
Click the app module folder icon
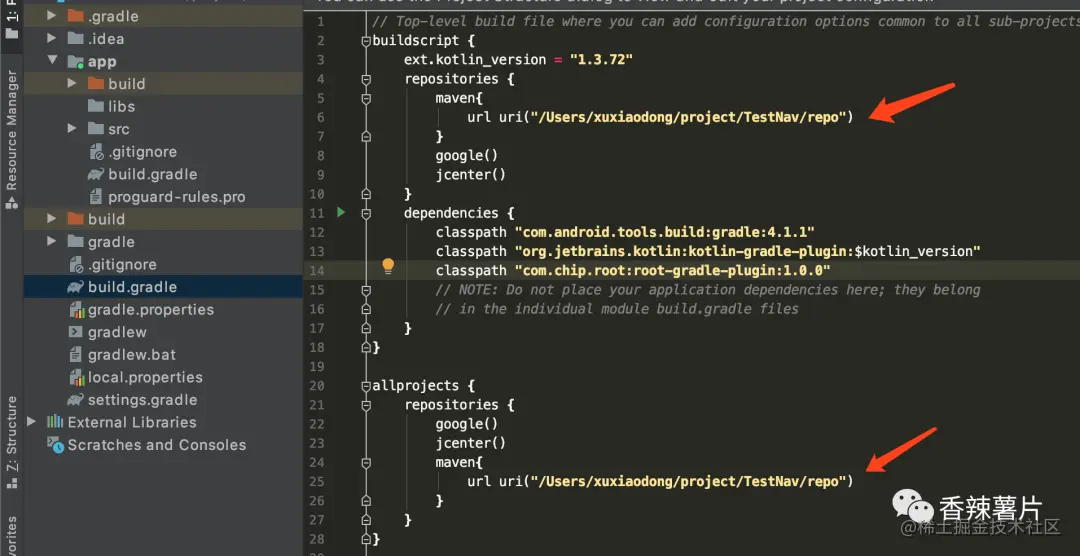[x=76, y=61]
